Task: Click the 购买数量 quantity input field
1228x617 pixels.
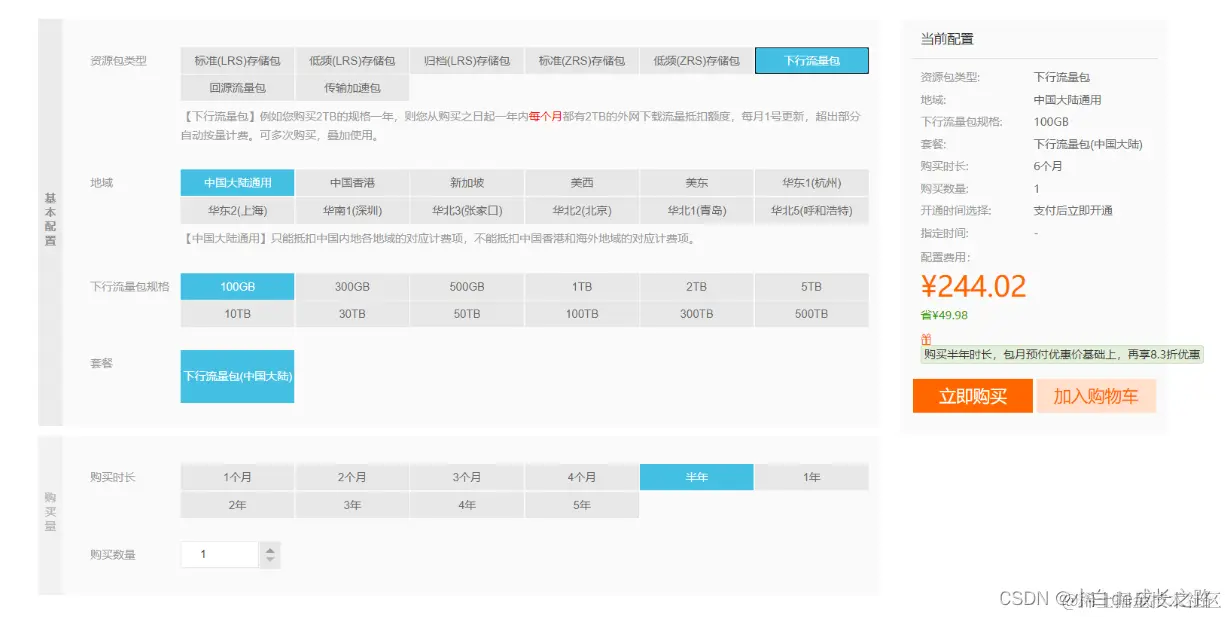Action: coord(220,555)
